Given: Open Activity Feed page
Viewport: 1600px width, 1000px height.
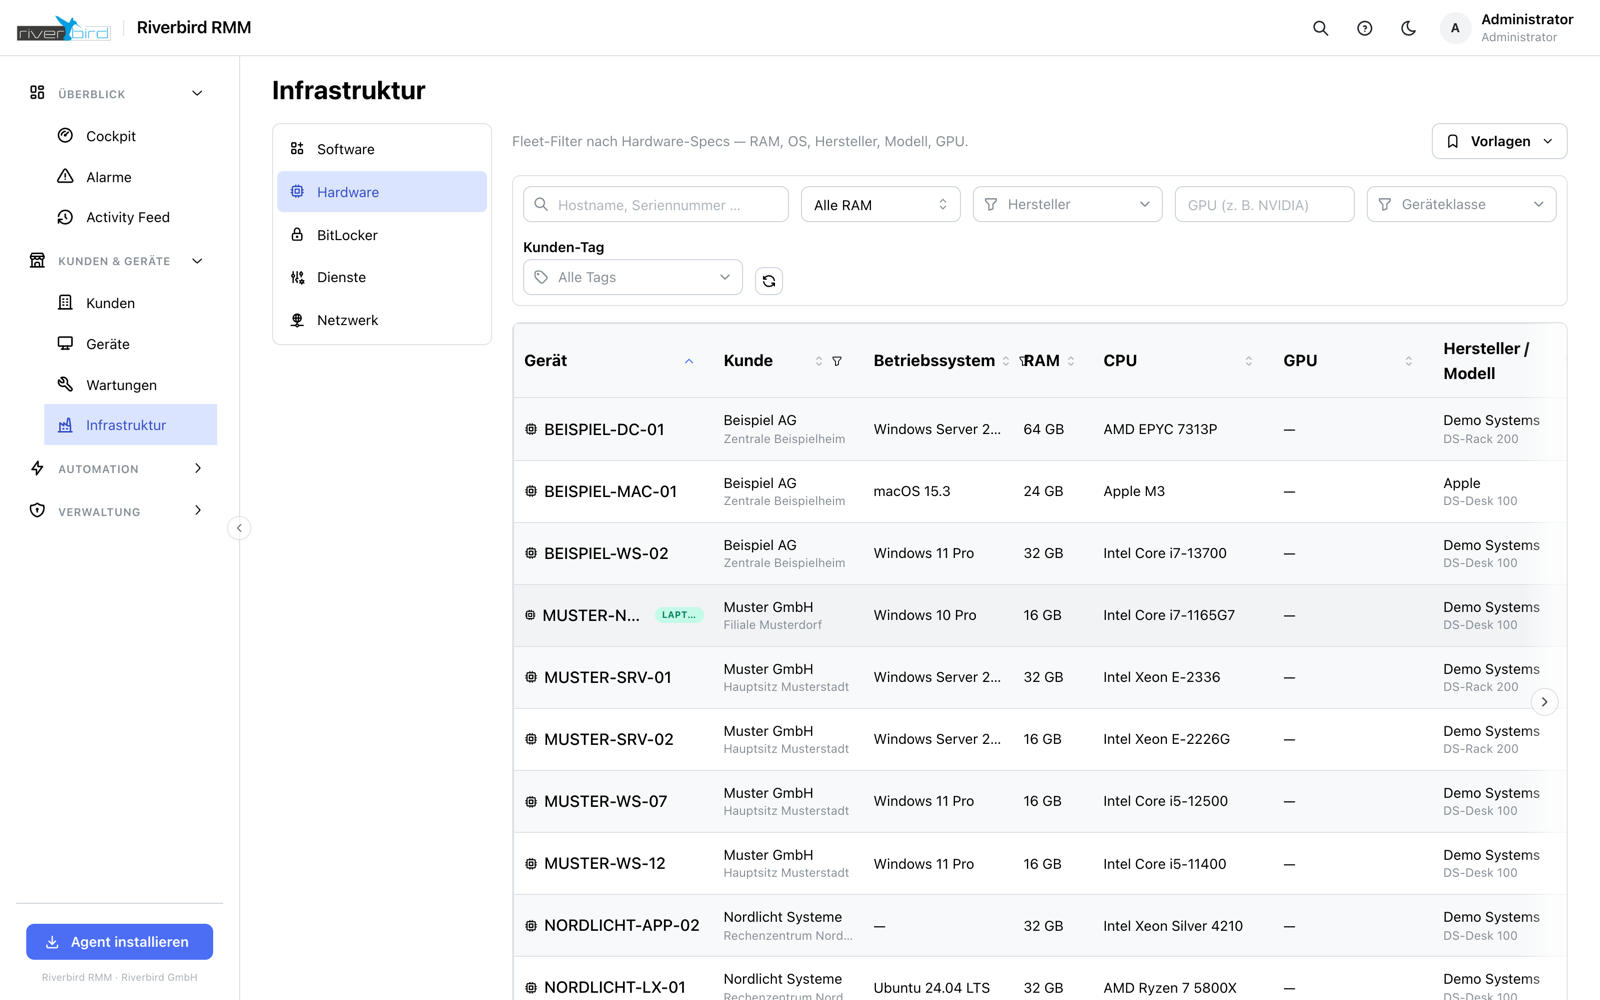Looking at the screenshot, I should tap(131, 217).
